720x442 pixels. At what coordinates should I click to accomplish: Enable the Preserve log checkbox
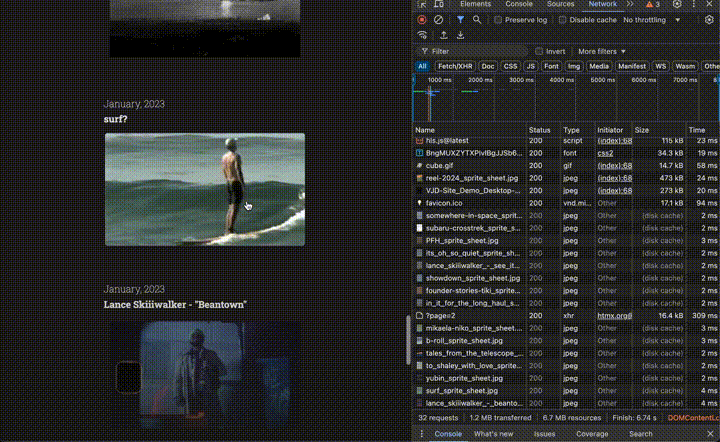(x=500, y=20)
